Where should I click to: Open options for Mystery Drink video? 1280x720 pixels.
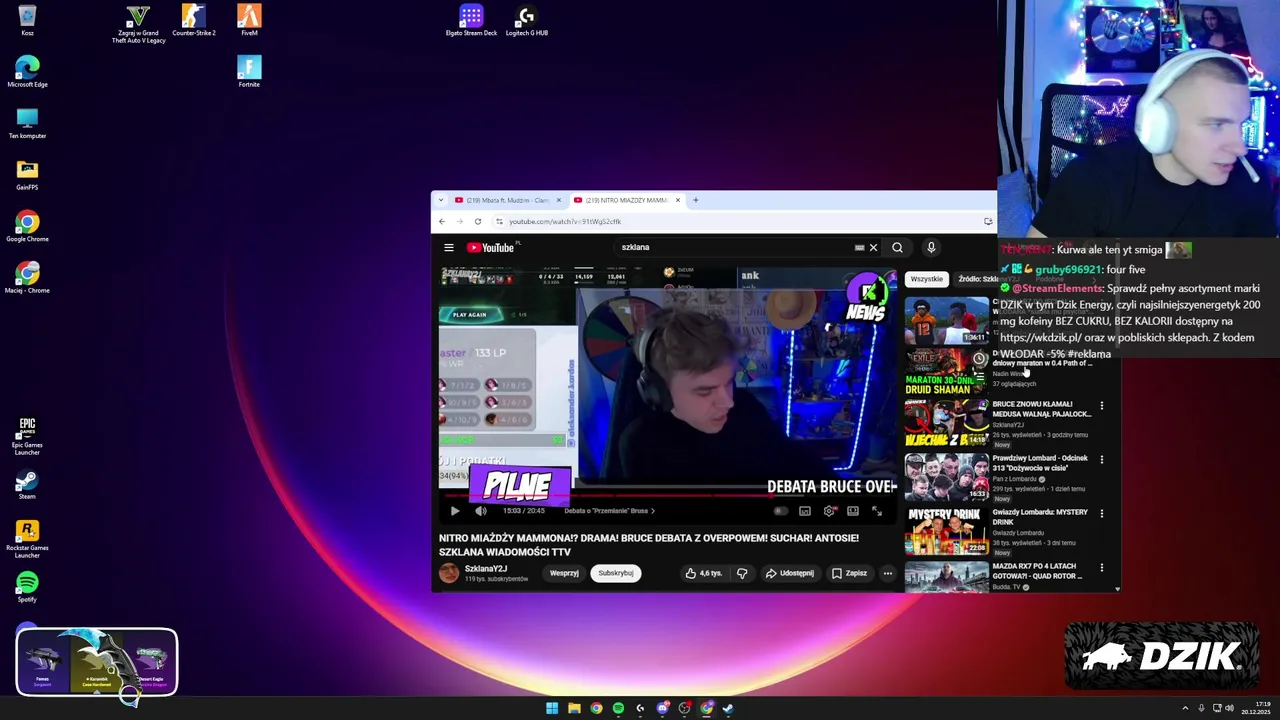click(1102, 513)
